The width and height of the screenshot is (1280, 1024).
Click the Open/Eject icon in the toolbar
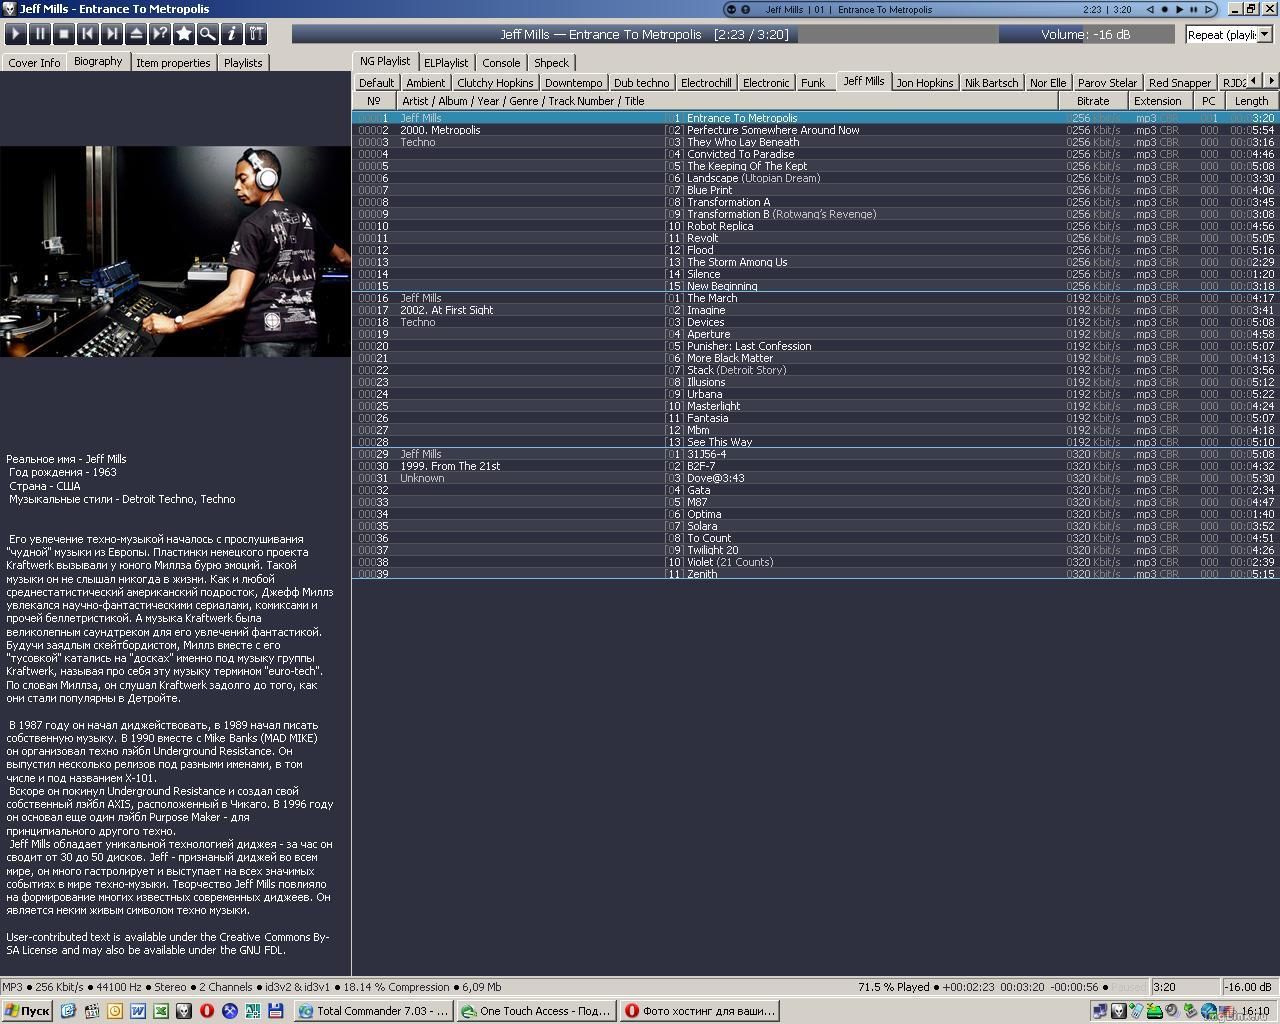[135, 34]
